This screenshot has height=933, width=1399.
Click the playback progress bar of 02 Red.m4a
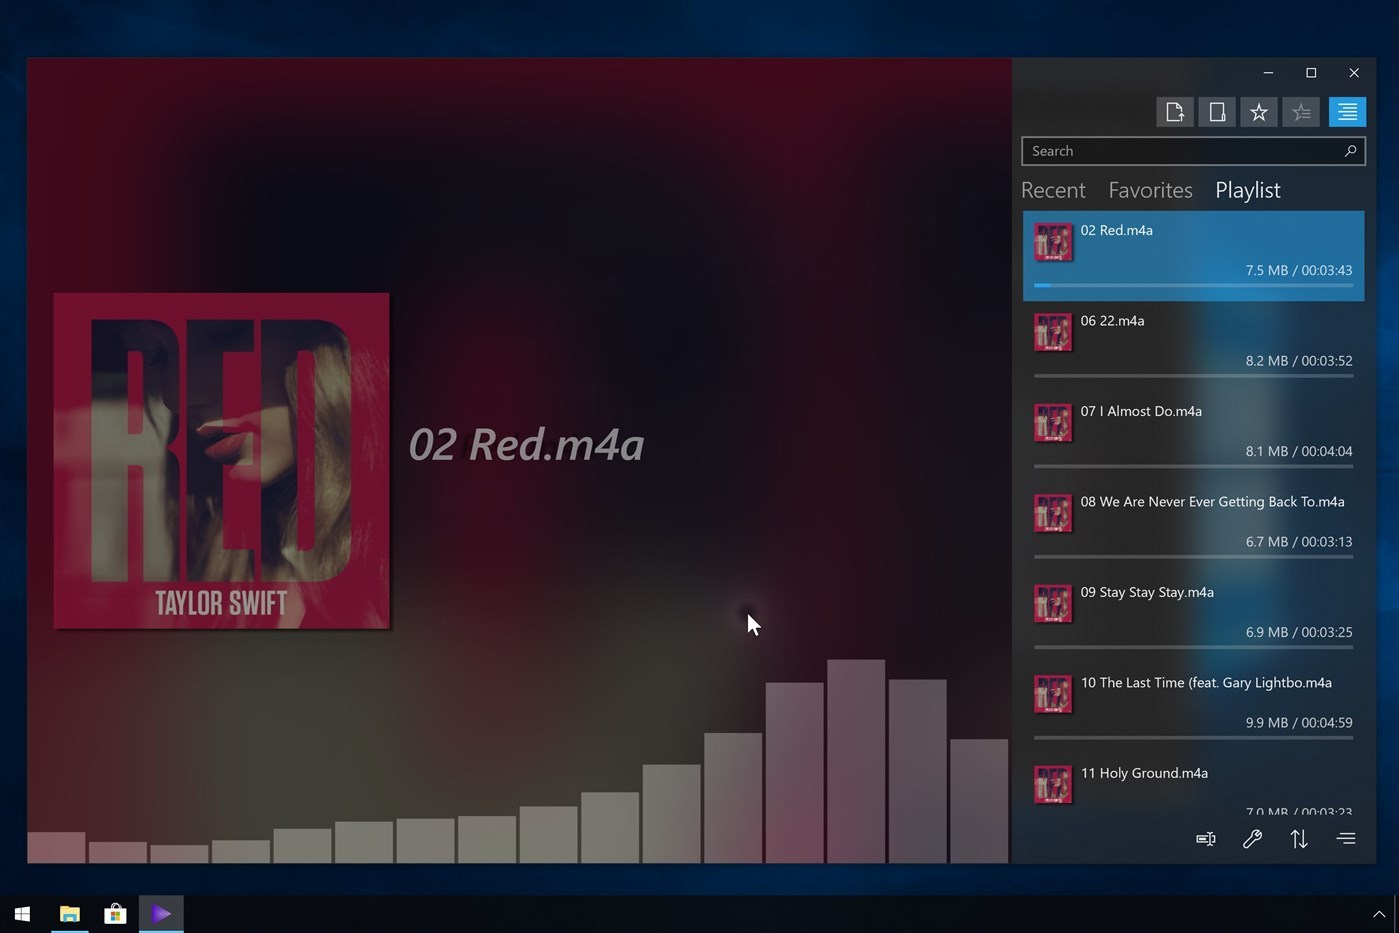click(x=1193, y=285)
